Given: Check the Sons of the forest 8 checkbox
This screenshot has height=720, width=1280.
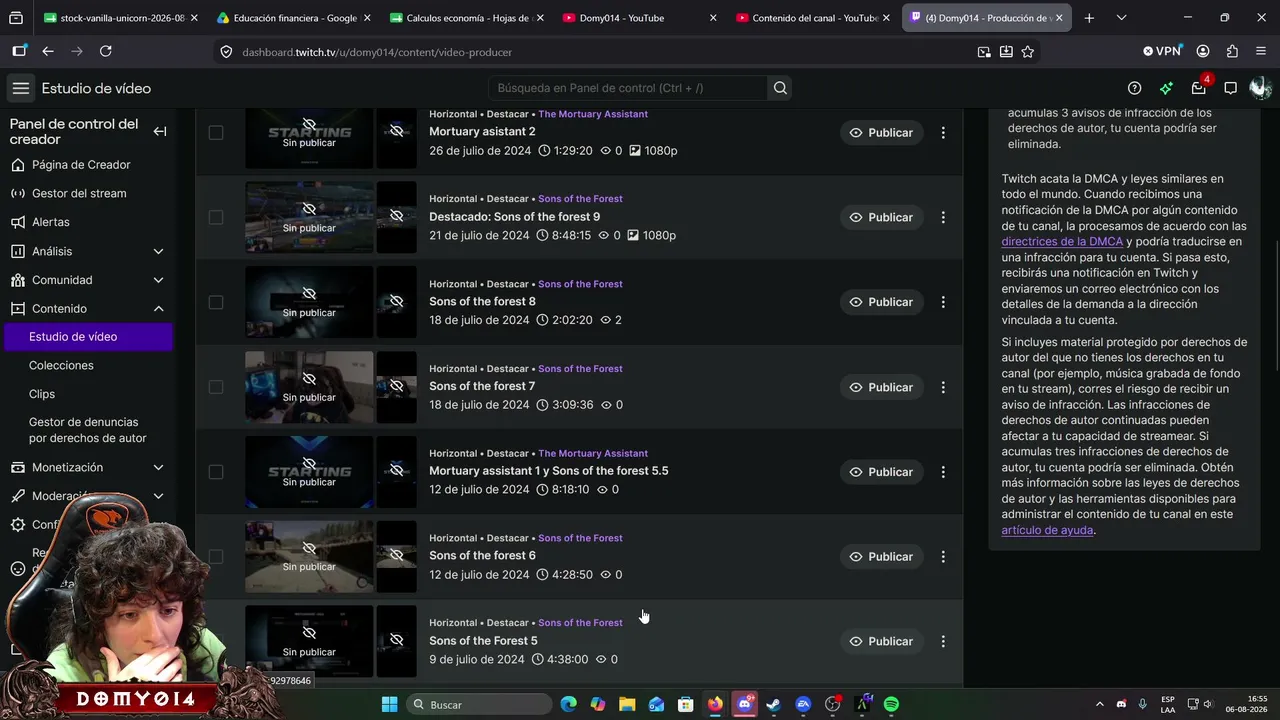Looking at the screenshot, I should pyautogui.click(x=216, y=302).
